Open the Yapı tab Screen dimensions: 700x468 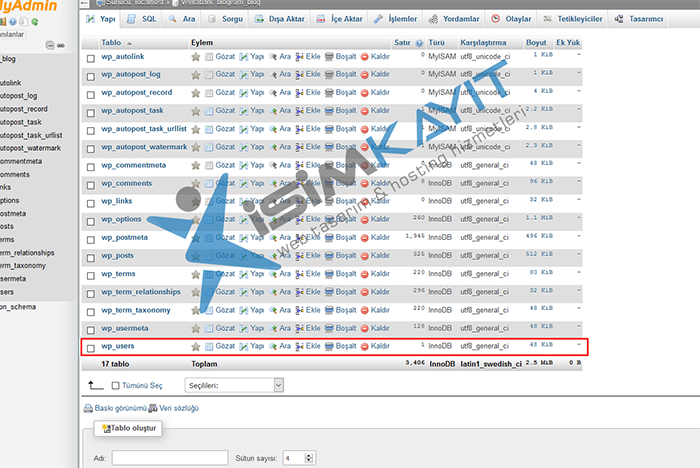tap(101, 19)
